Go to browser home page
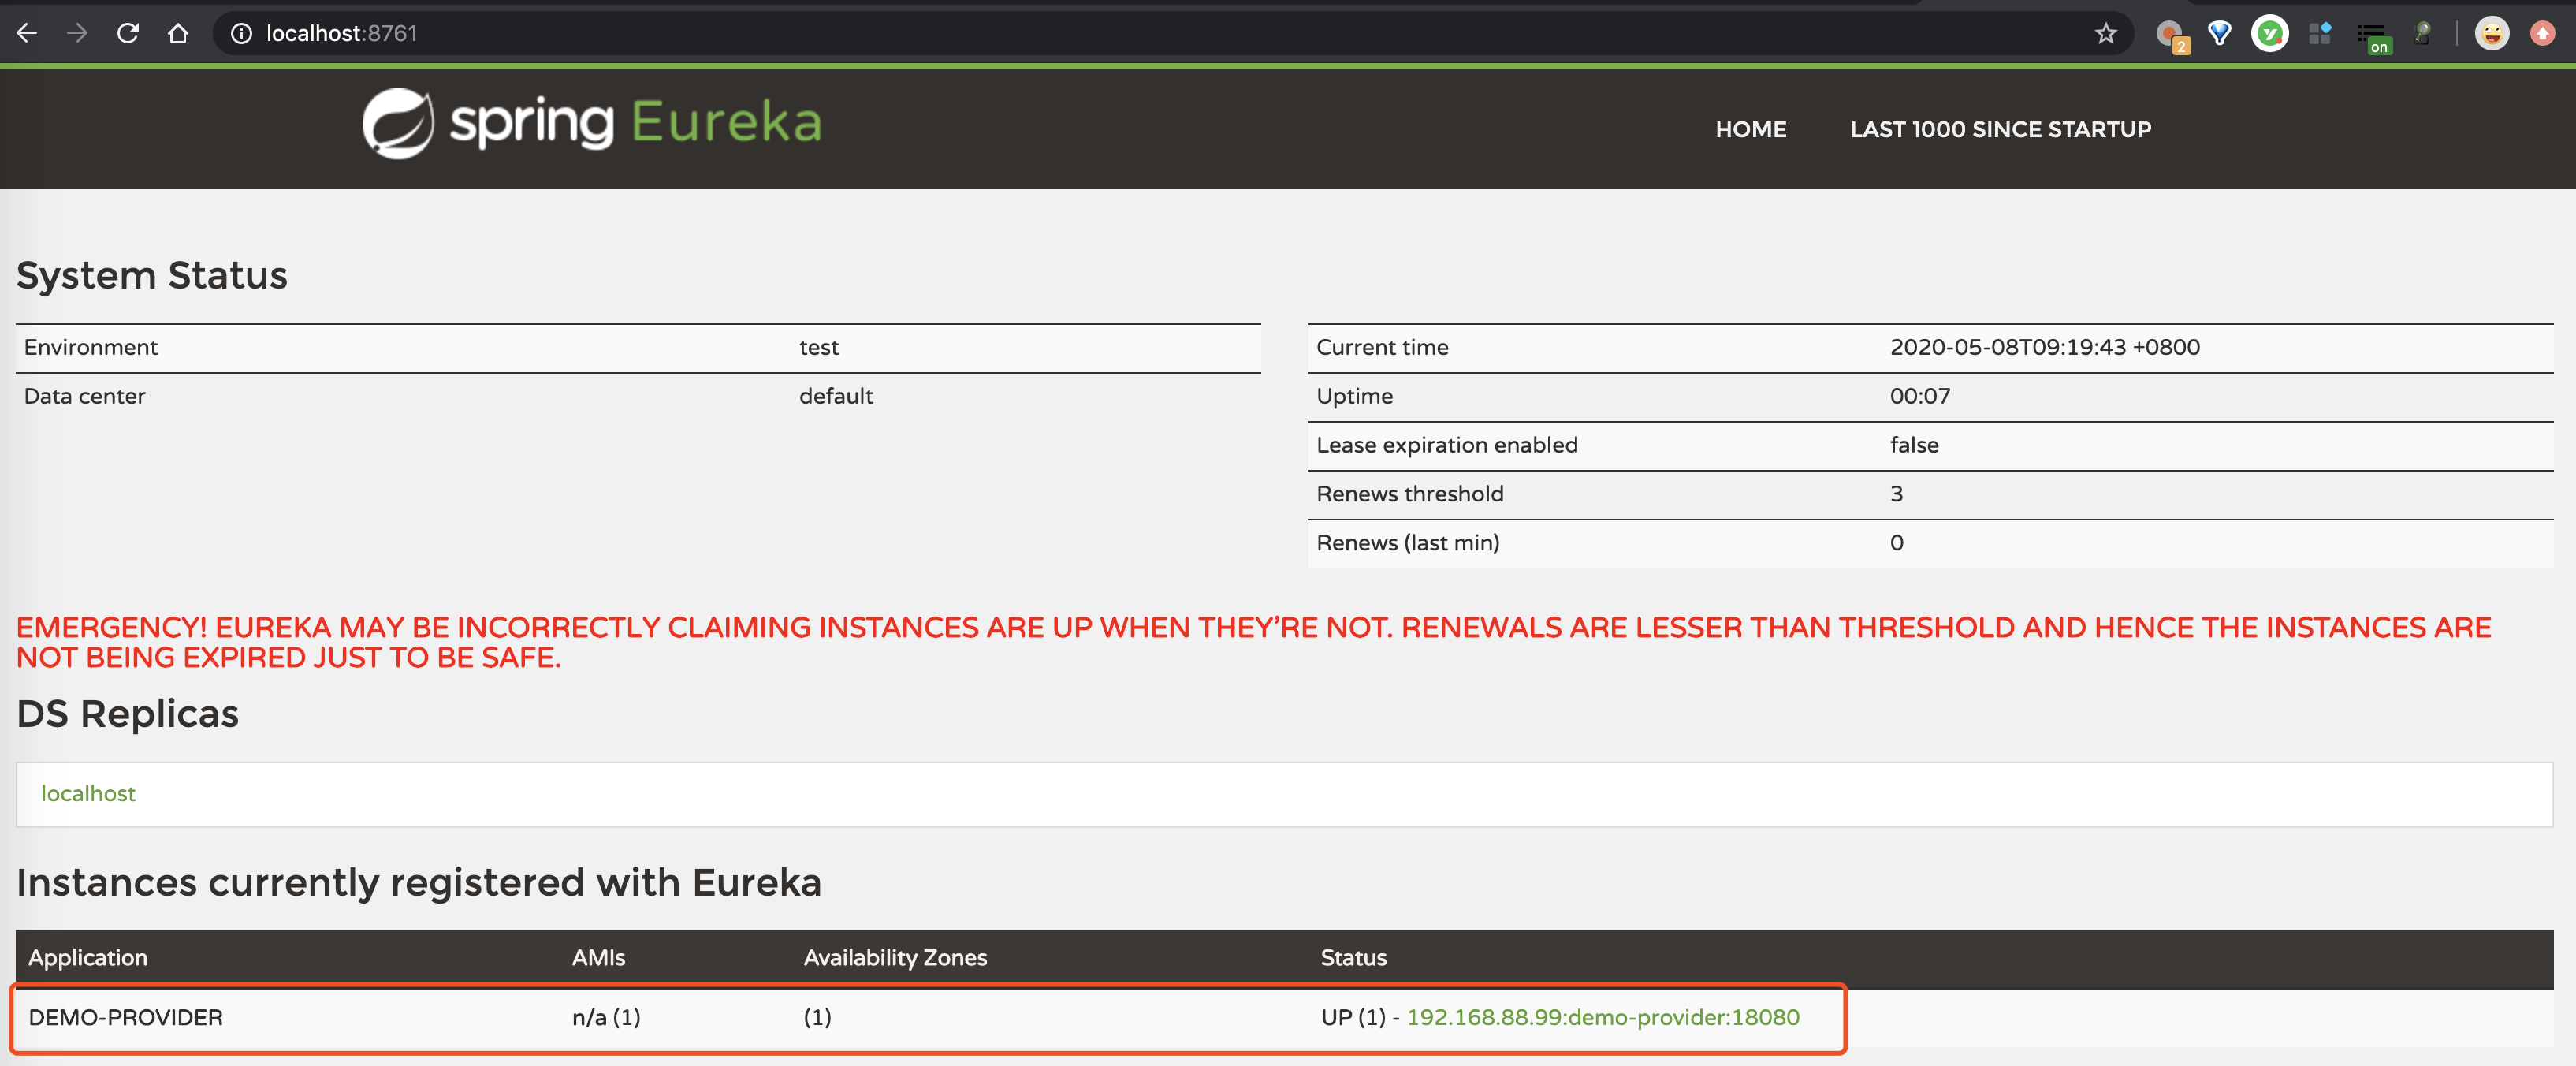Screen dimensions: 2576x1066 pos(178,33)
